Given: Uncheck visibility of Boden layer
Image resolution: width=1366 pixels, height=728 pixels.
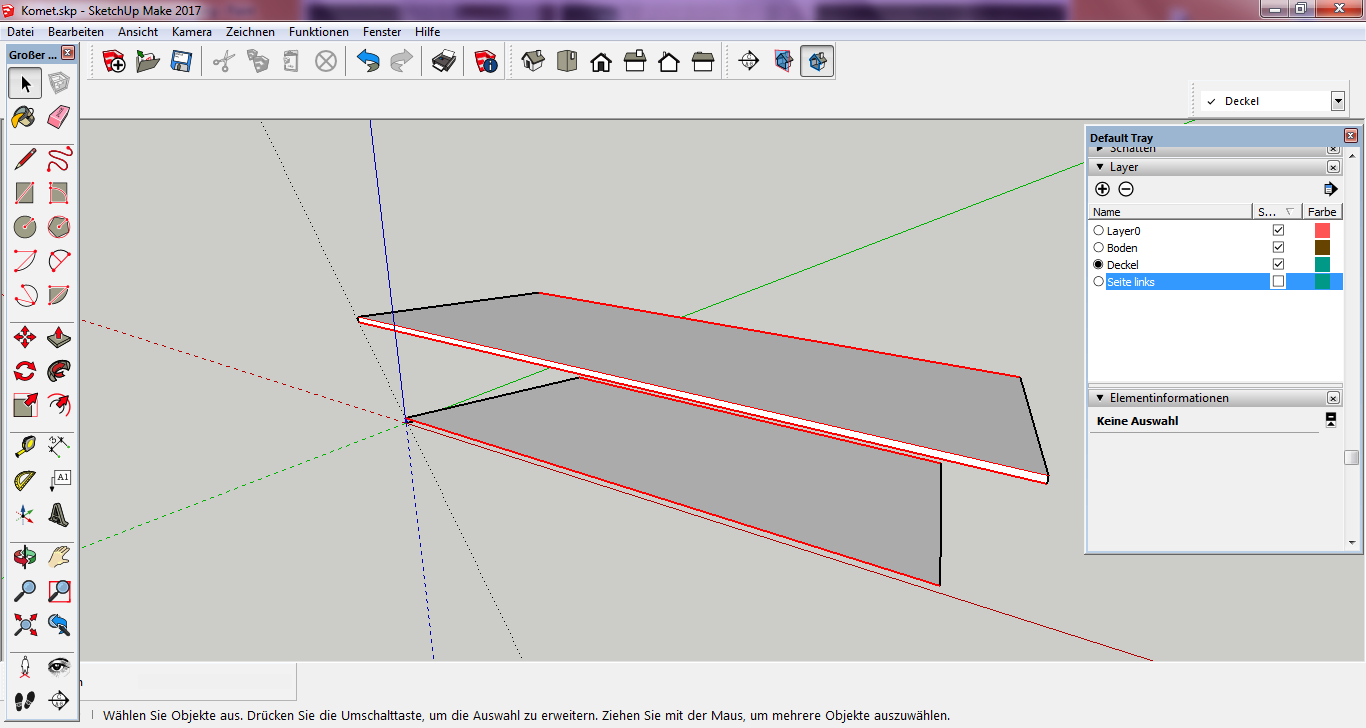Looking at the screenshot, I should coord(1278,247).
